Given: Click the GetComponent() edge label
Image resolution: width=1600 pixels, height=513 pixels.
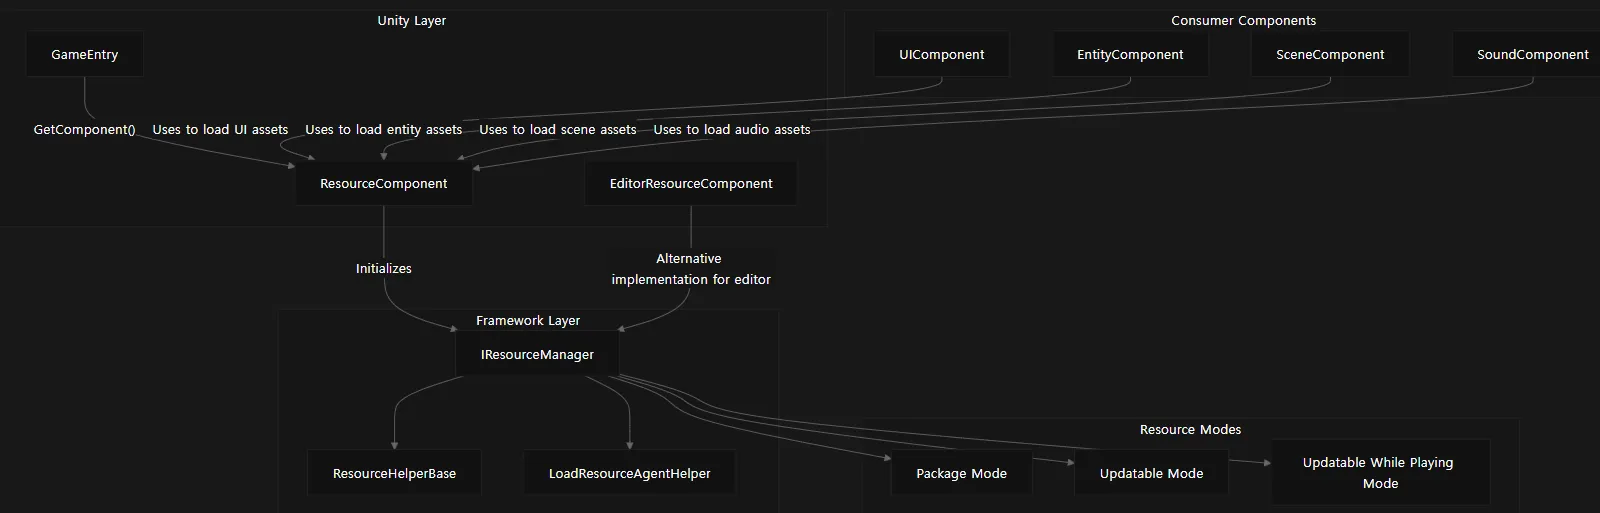Looking at the screenshot, I should [85, 130].
